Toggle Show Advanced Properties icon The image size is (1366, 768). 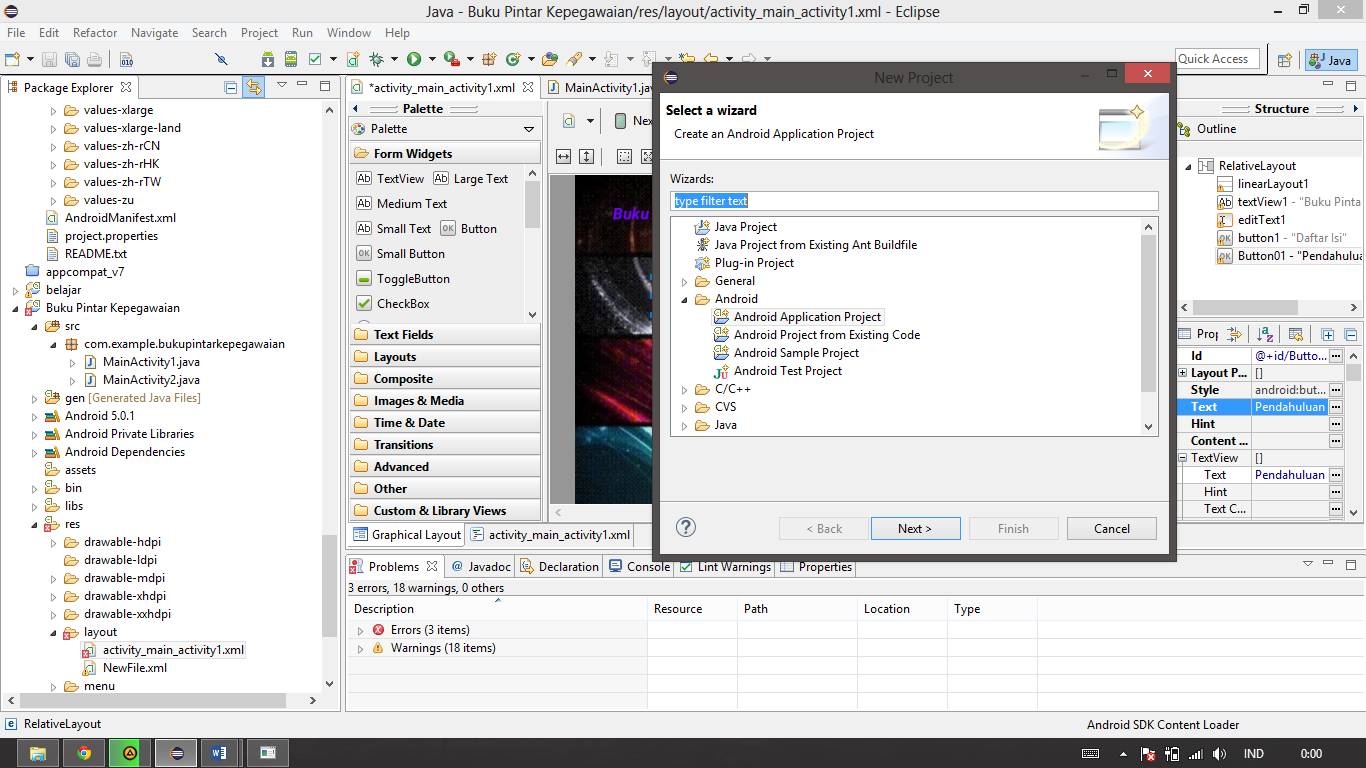[1234, 335]
